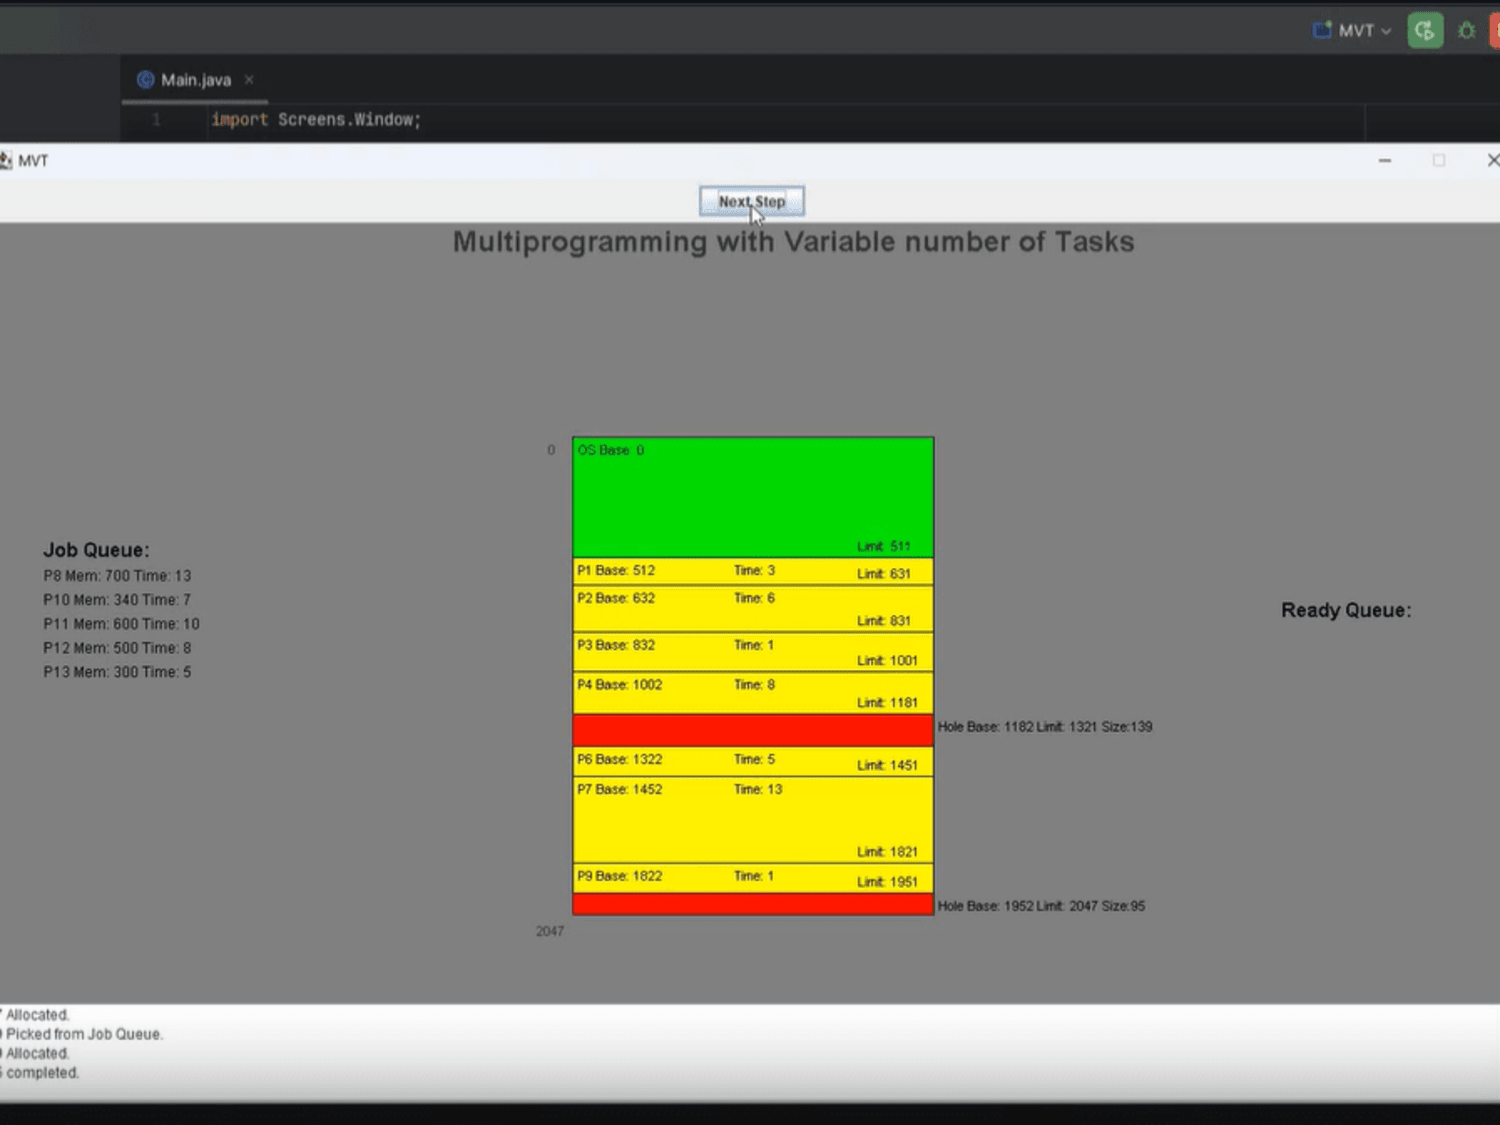Click the 'Hole Base: 1952 Limit: 2047 Size:95' label
Viewport: 1500px width, 1125px height.
[x=1041, y=906]
